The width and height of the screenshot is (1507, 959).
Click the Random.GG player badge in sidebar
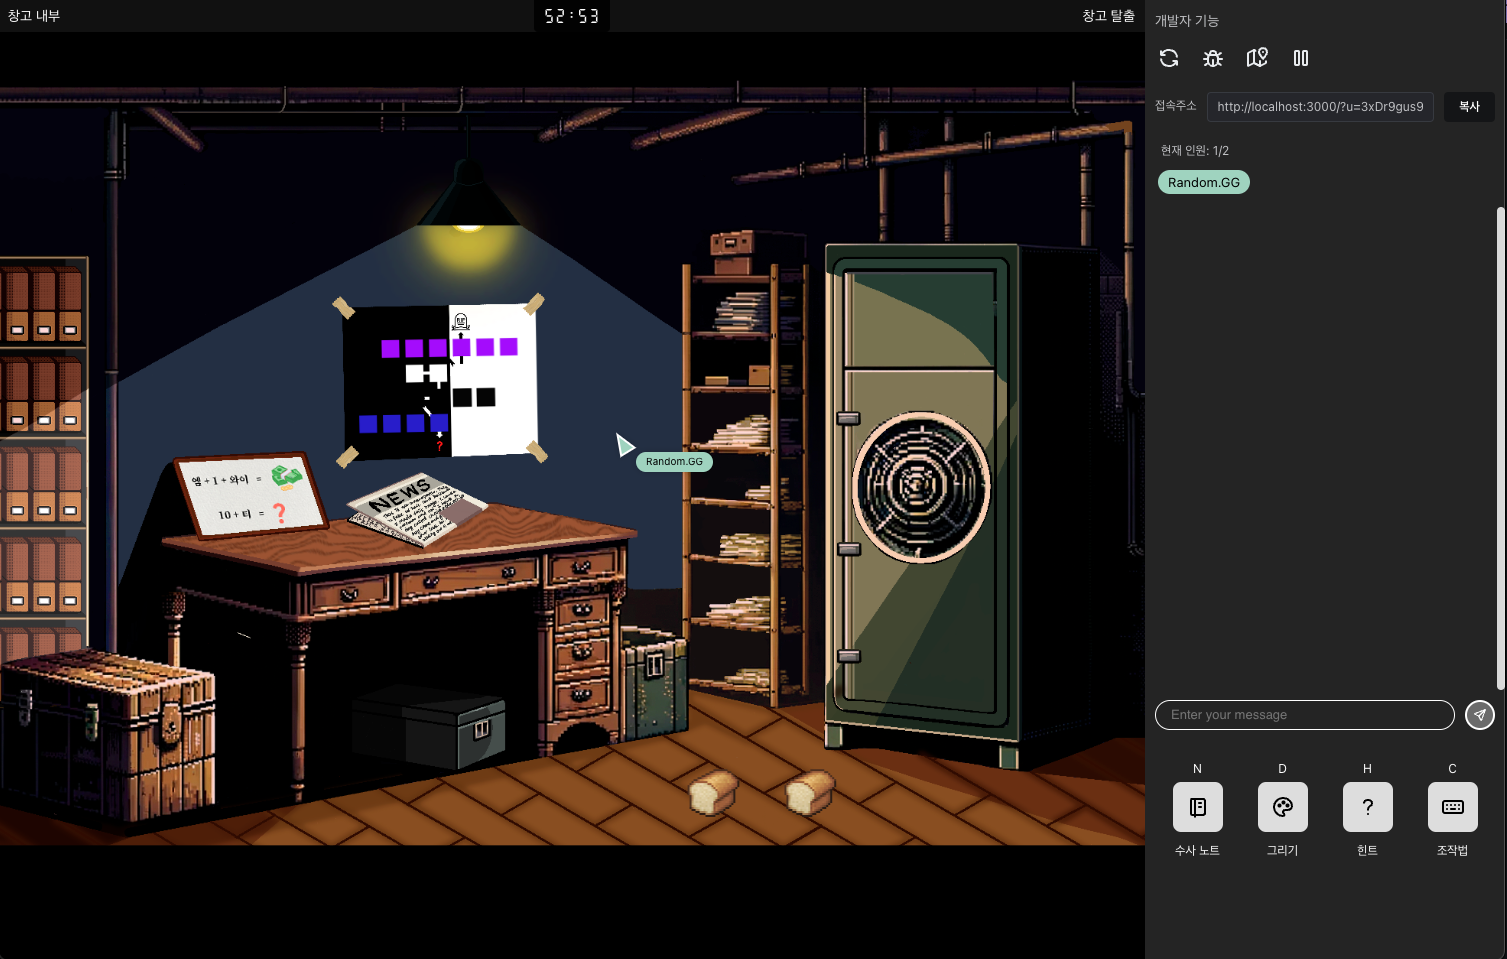tap(1203, 182)
